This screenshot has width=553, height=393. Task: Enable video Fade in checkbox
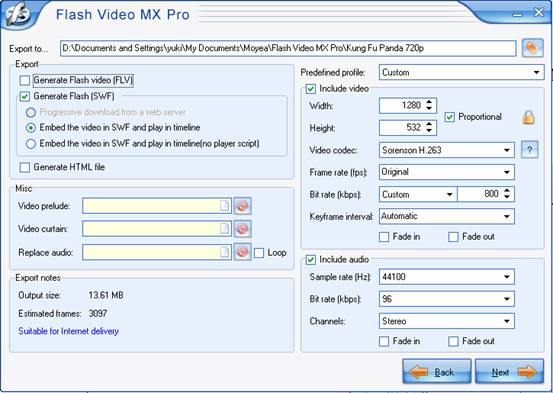tap(384, 237)
